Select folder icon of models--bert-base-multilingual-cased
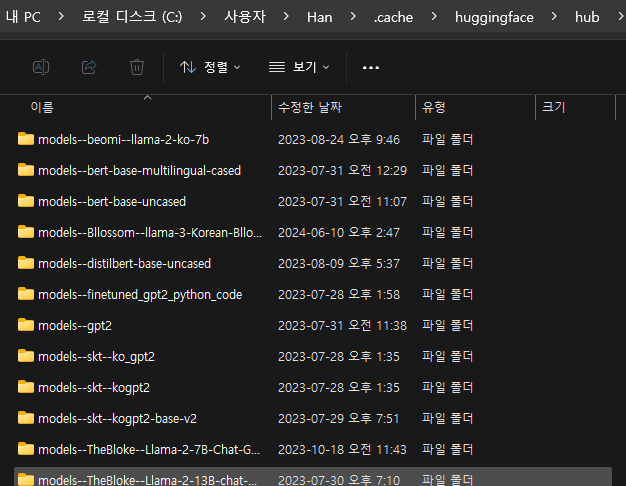The height and width of the screenshot is (486, 626). tap(26, 170)
